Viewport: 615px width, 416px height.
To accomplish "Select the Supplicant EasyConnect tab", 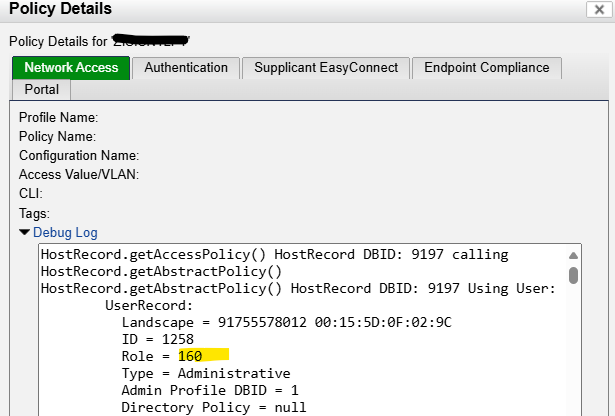I will 326,68.
